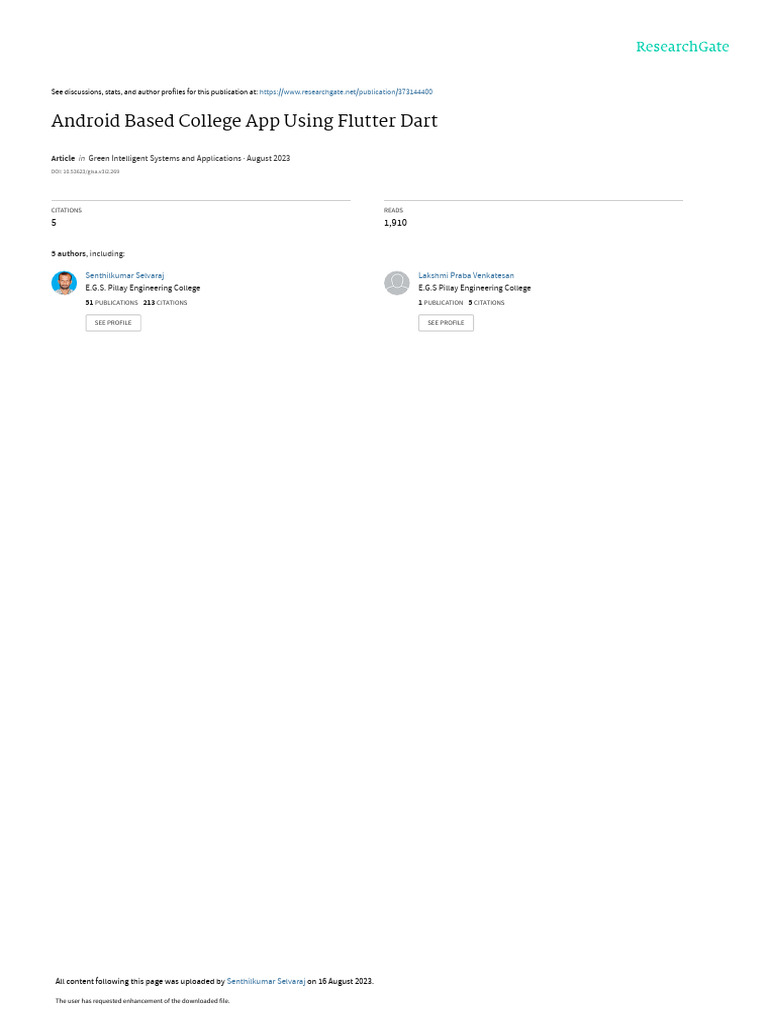Click the ResearchGate logo
Screen dimensions: 768x1024
682,46
